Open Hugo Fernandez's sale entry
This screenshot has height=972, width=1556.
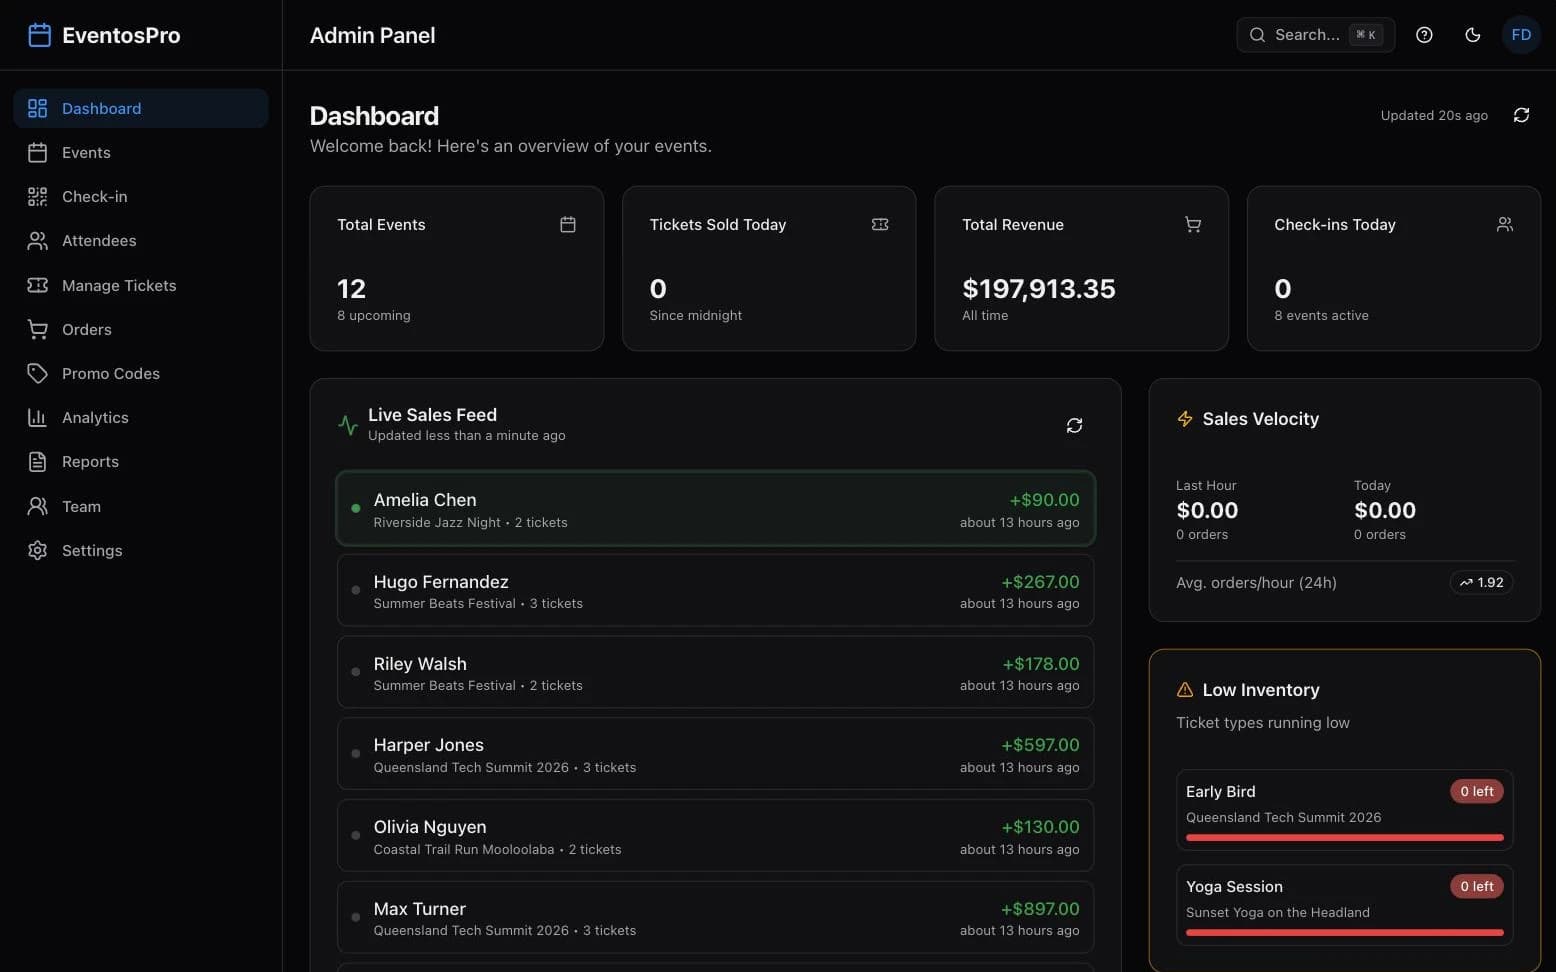coord(715,590)
